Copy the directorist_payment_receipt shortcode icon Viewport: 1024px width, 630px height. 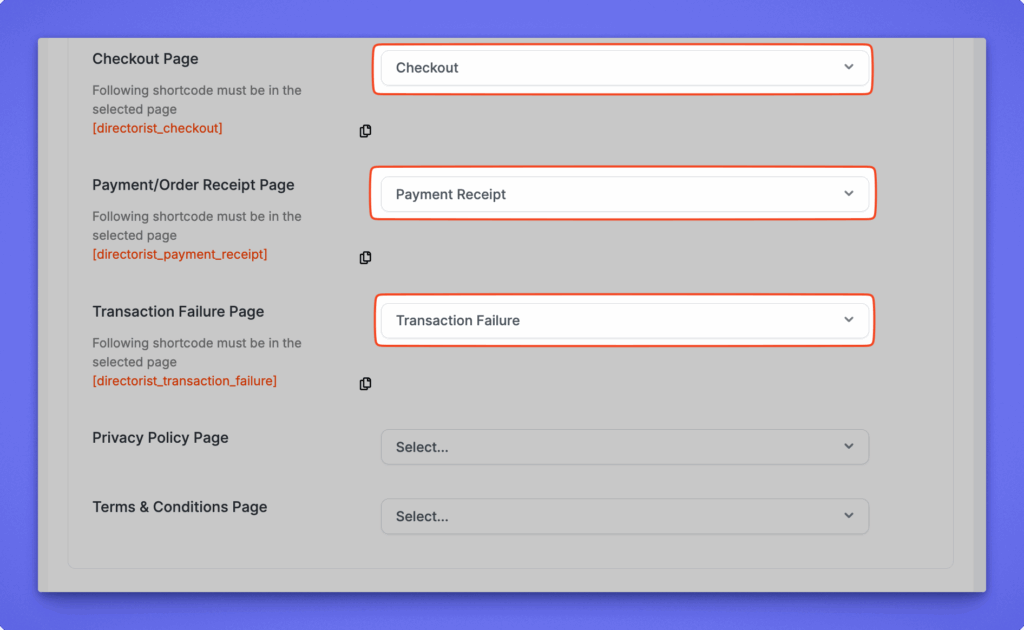tap(365, 257)
